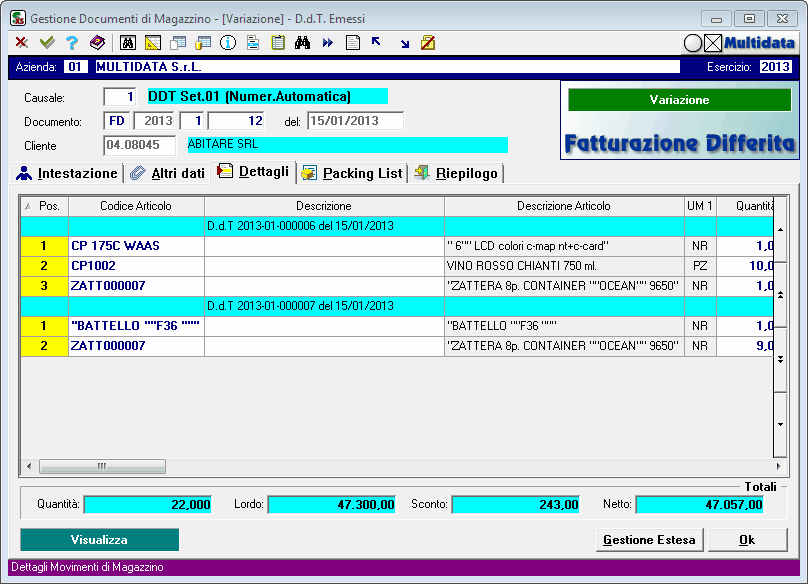
Task: Select the CP 175C WAAS article row
Action: pyautogui.click(x=397, y=246)
